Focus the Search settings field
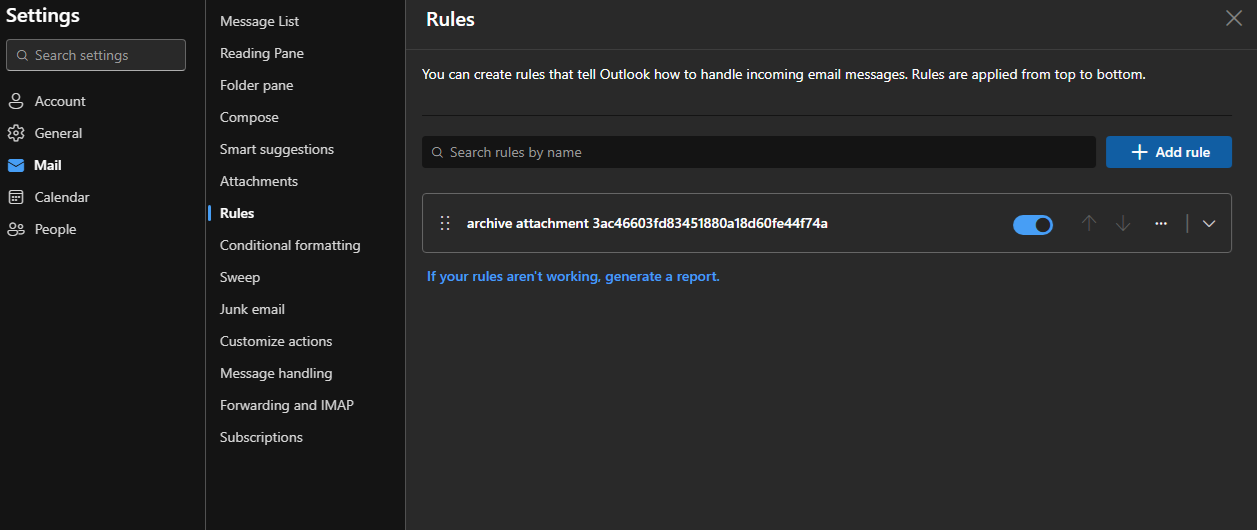This screenshot has width=1257, height=532. tap(96, 55)
